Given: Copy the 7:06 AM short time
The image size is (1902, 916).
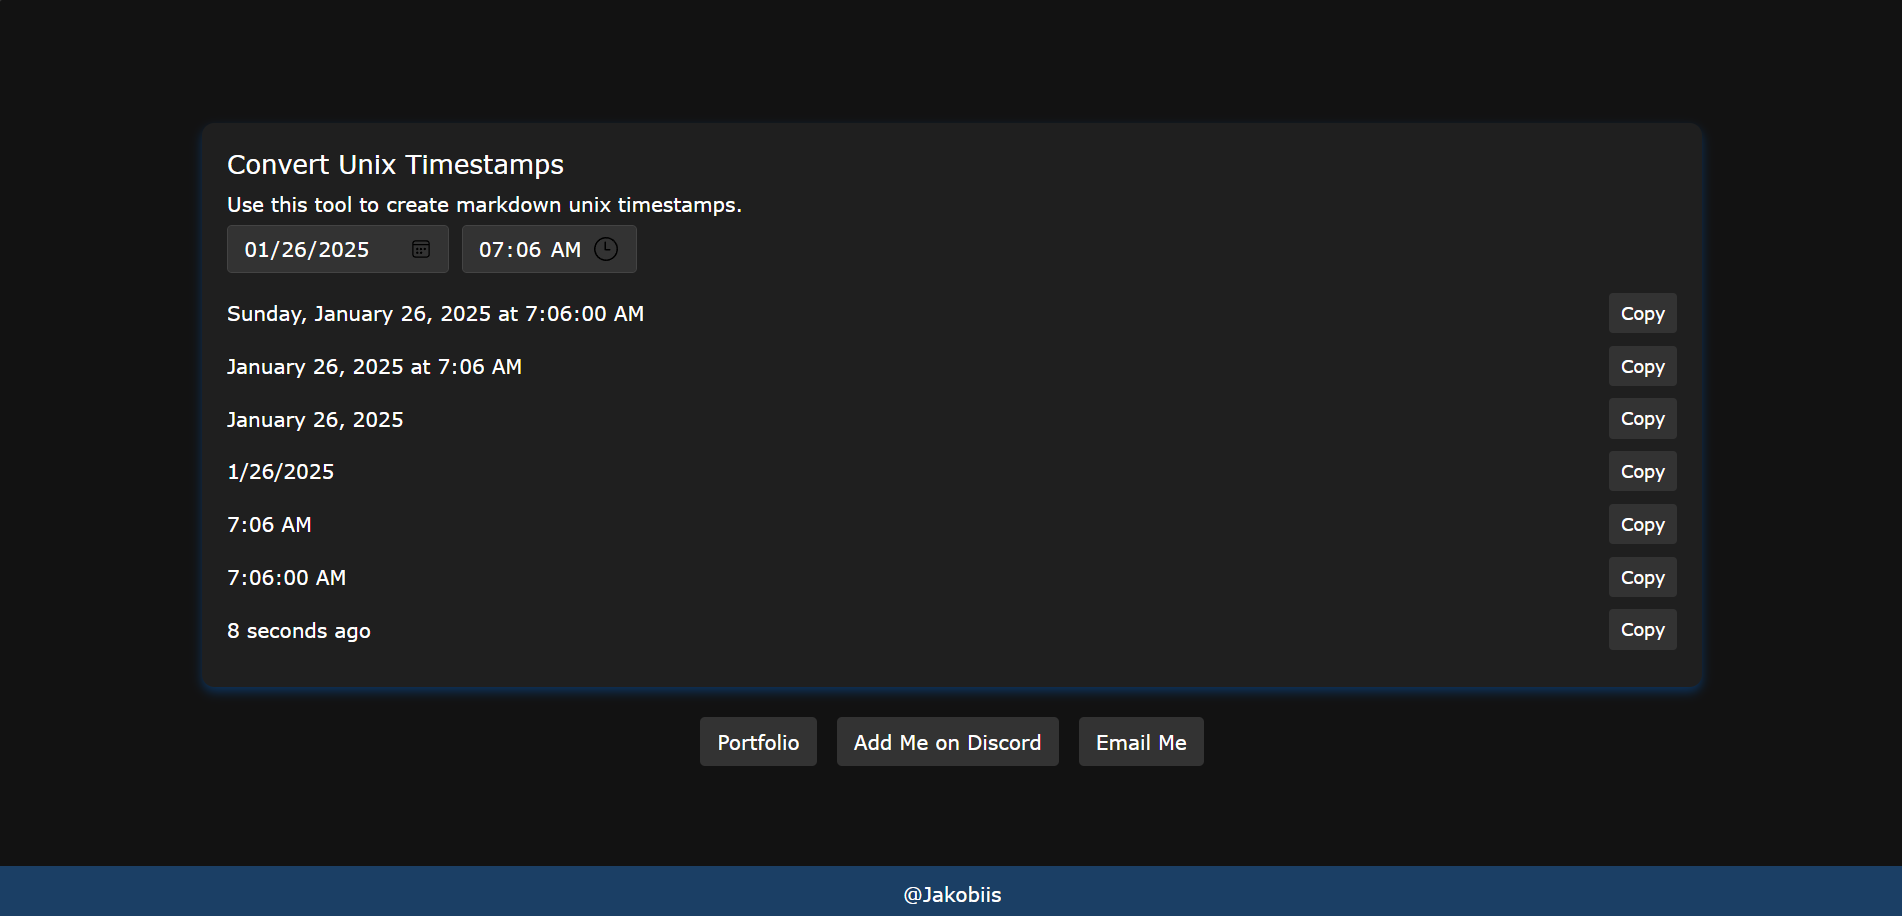Looking at the screenshot, I should pyautogui.click(x=1642, y=524).
